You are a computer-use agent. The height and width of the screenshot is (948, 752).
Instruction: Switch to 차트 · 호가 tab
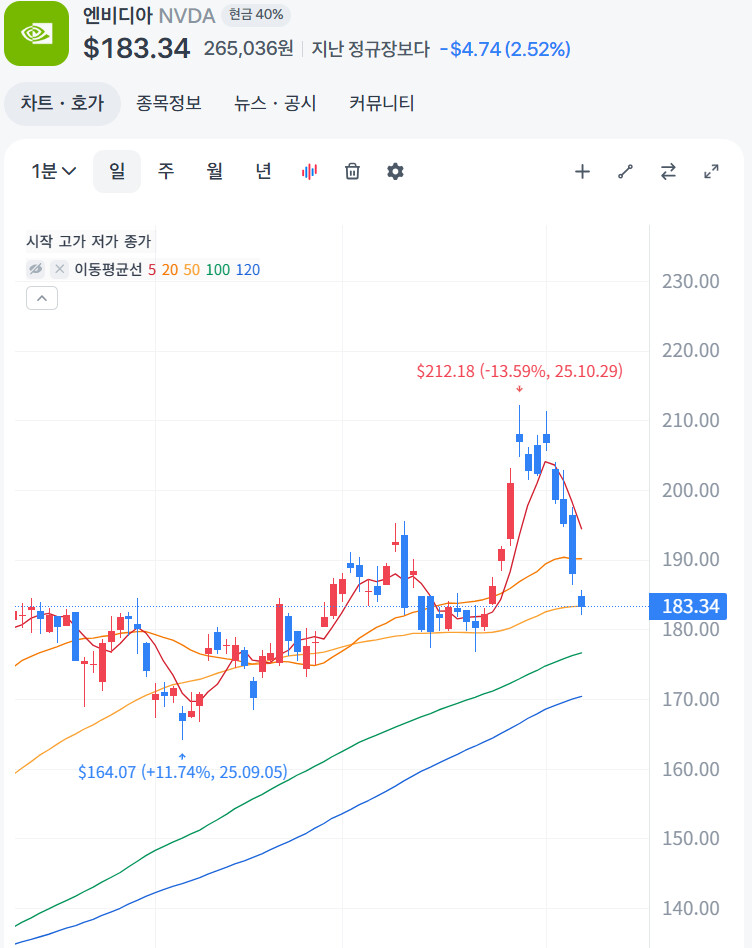point(62,103)
